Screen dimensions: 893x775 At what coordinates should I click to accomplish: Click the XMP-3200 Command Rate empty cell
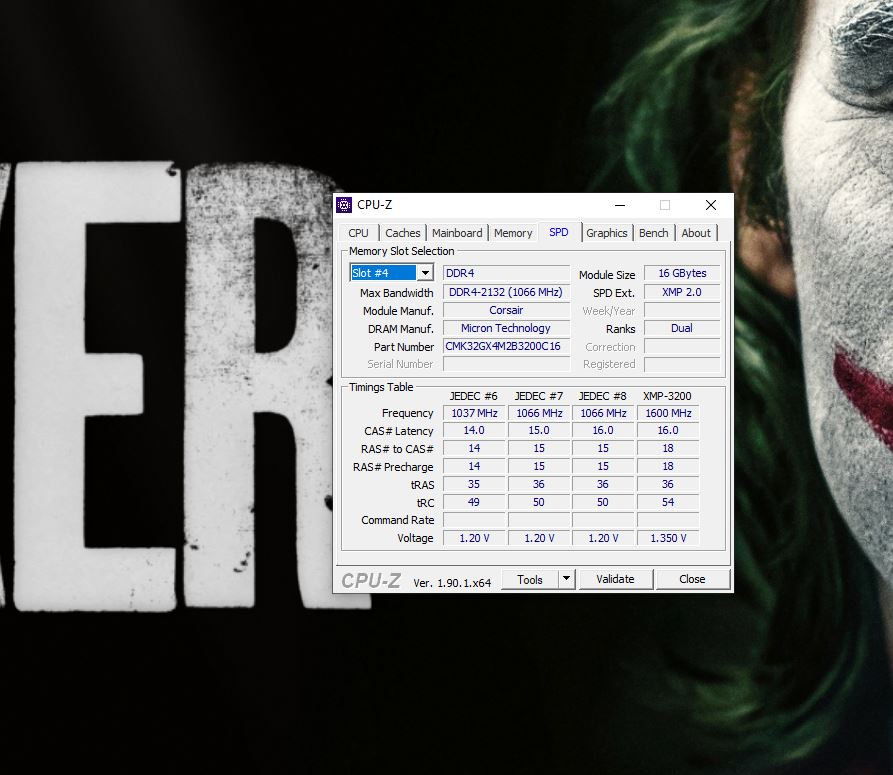668,520
